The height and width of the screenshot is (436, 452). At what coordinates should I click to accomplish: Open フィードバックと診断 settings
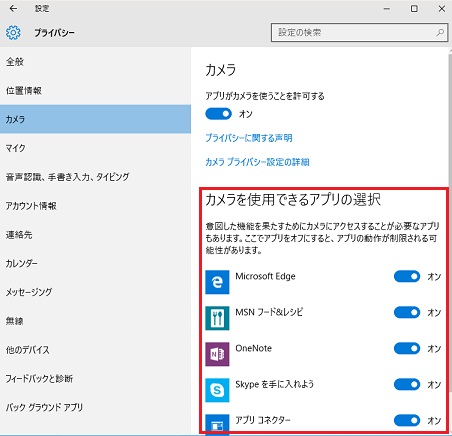[95, 378]
